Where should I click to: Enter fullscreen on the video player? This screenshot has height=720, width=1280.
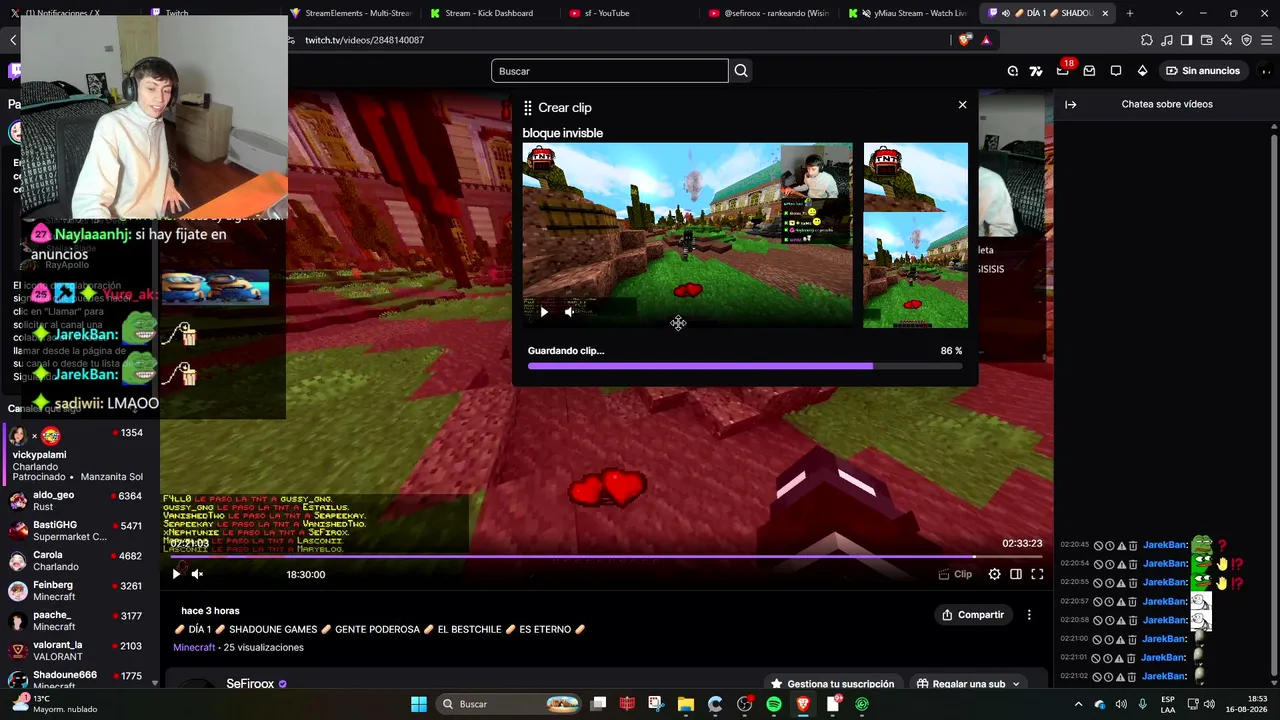pyautogui.click(x=1037, y=574)
